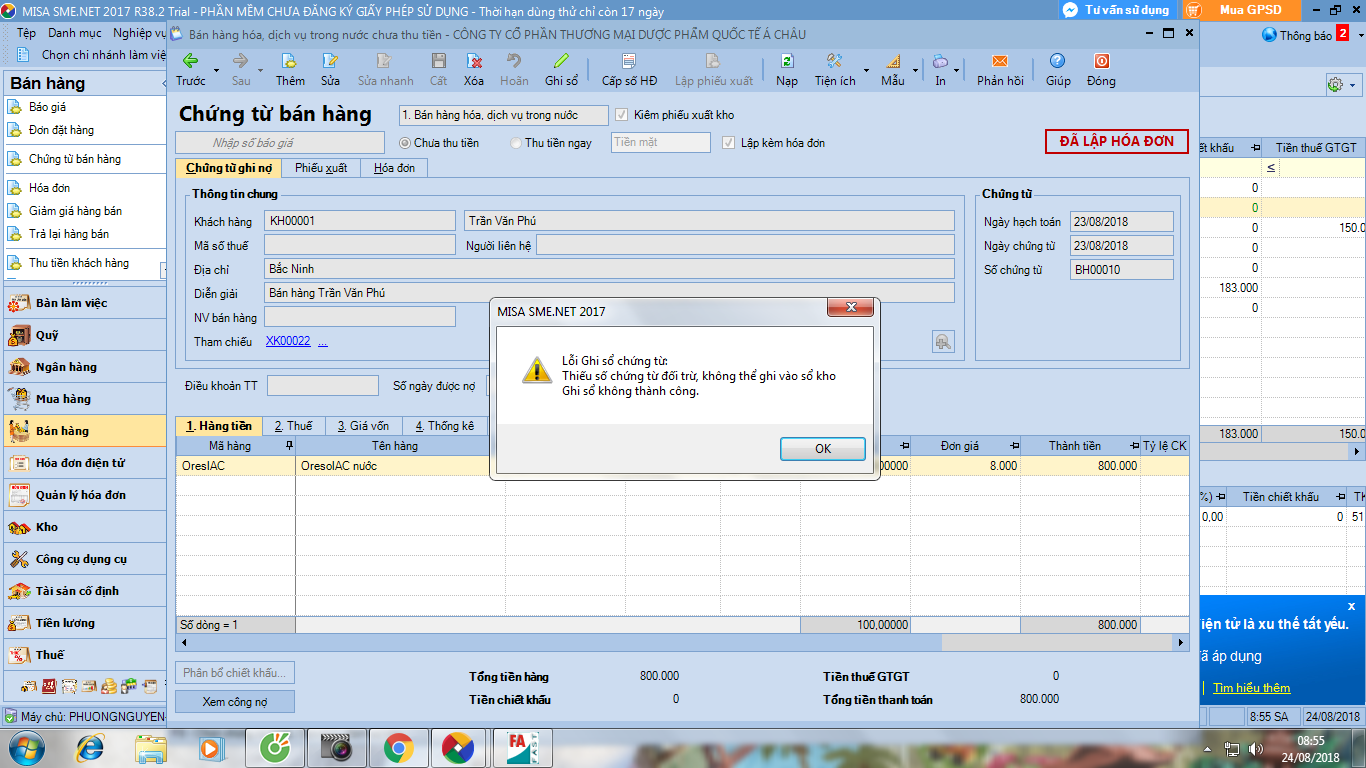This screenshot has width=1366, height=768.
Task: Click the Xóa (delete) toolbar icon
Action: click(x=474, y=61)
